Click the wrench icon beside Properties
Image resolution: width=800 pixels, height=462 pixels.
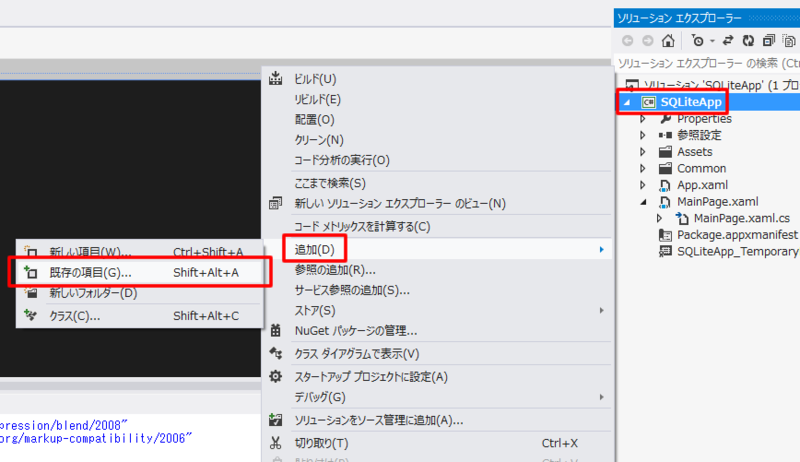coord(665,119)
